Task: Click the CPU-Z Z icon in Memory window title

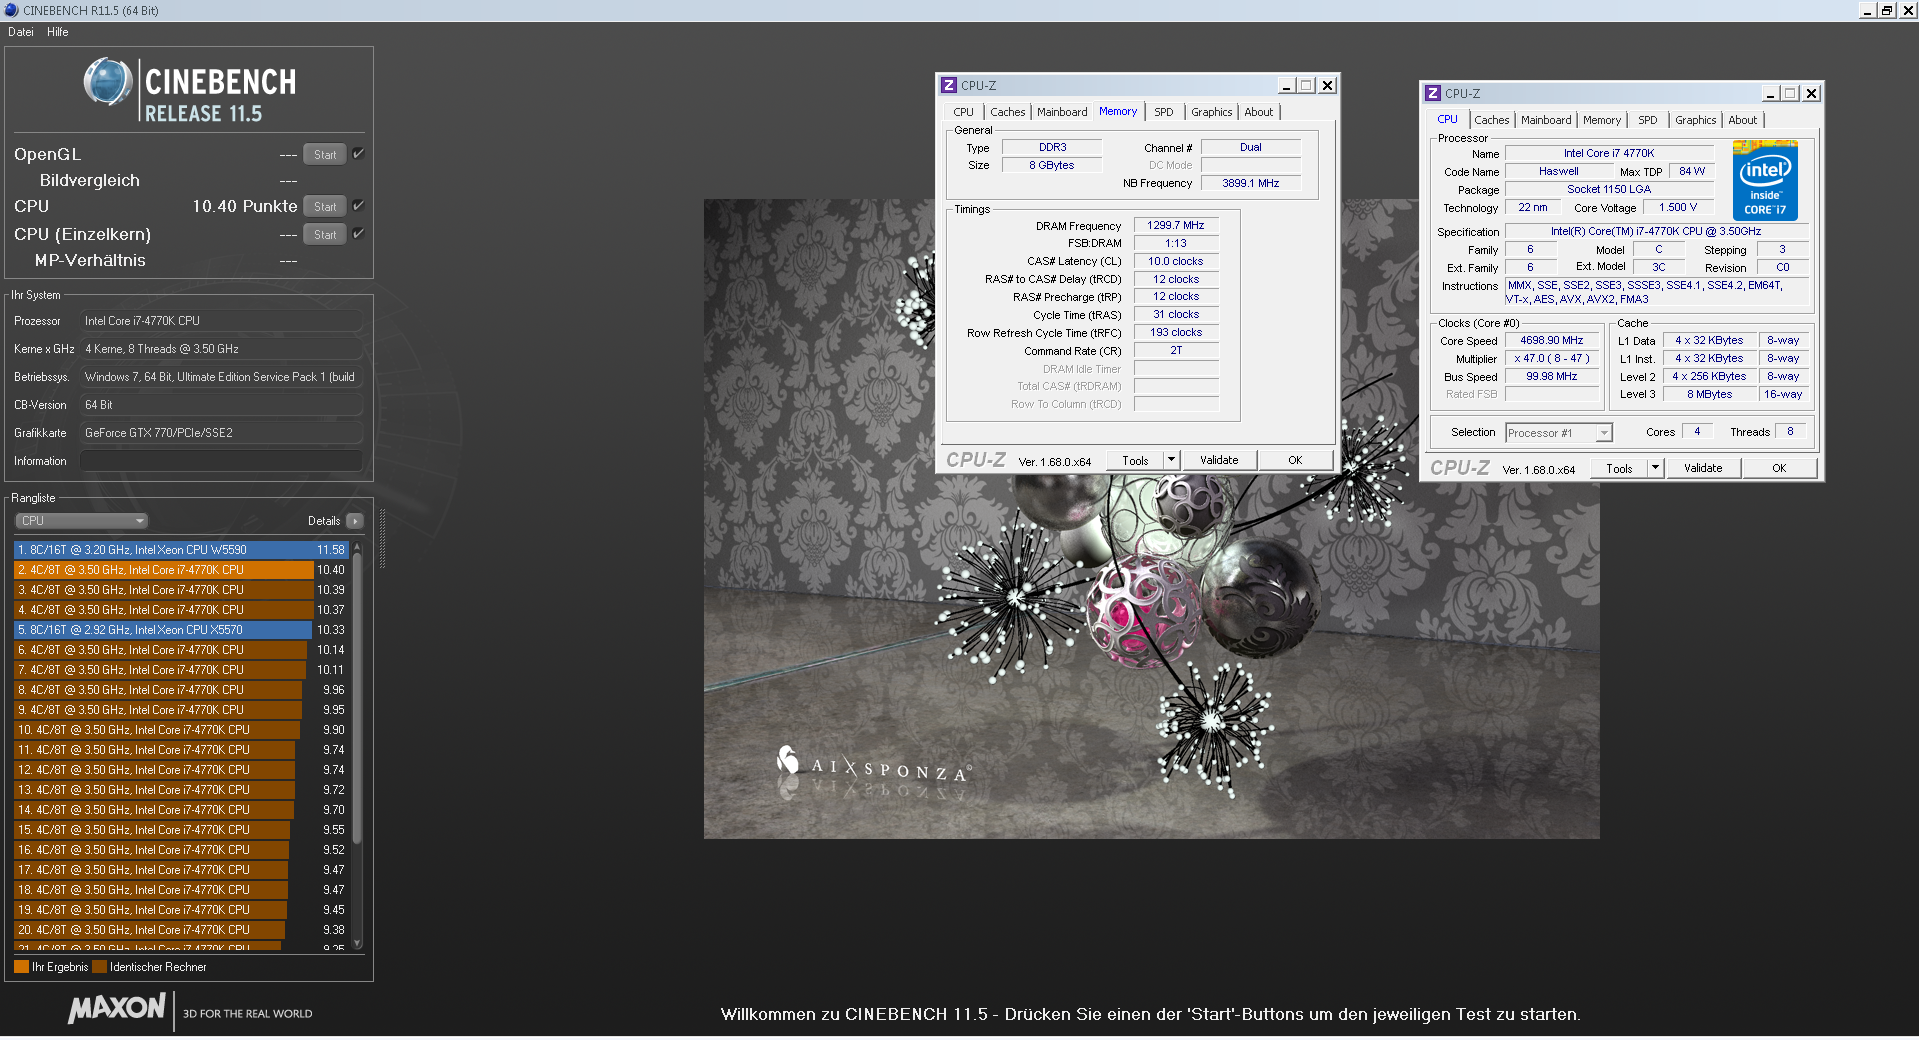Action: (949, 86)
